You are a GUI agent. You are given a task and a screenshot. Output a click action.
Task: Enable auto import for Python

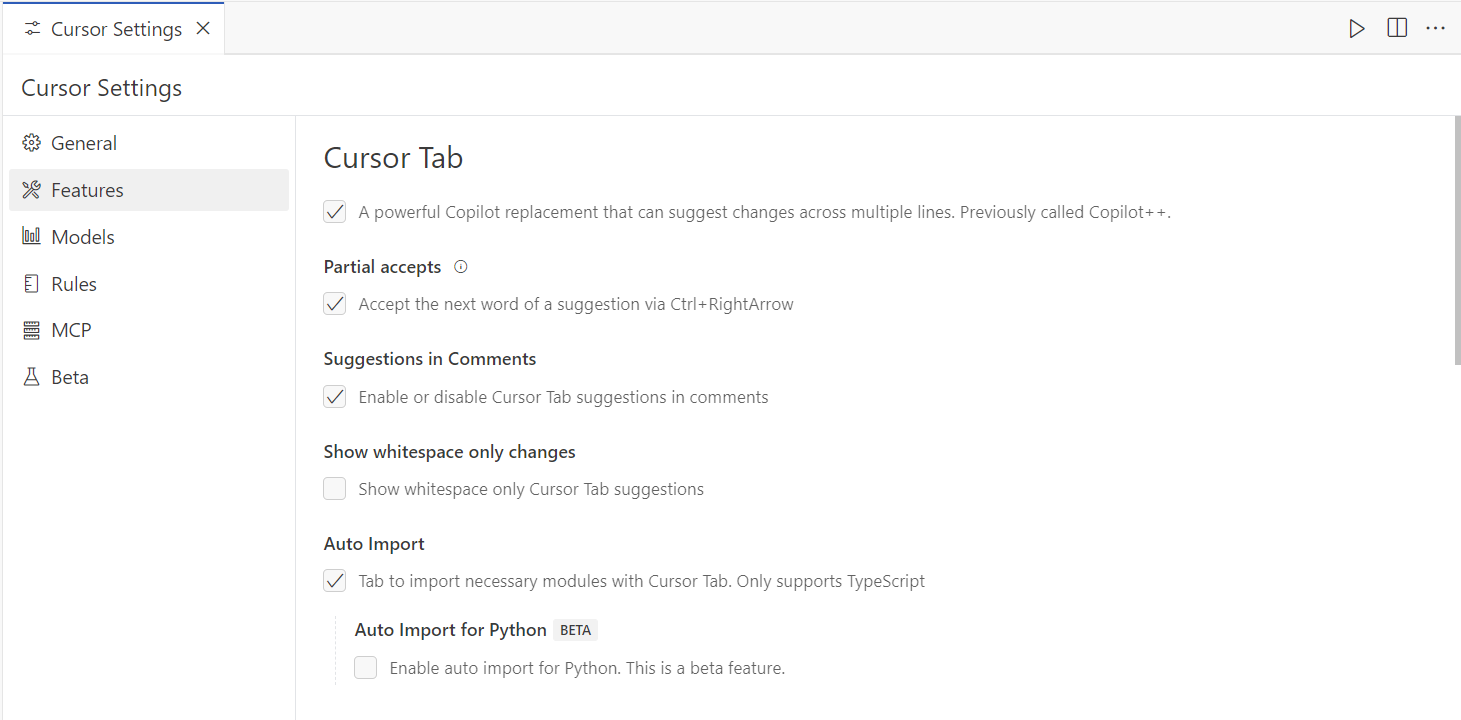[x=366, y=668]
